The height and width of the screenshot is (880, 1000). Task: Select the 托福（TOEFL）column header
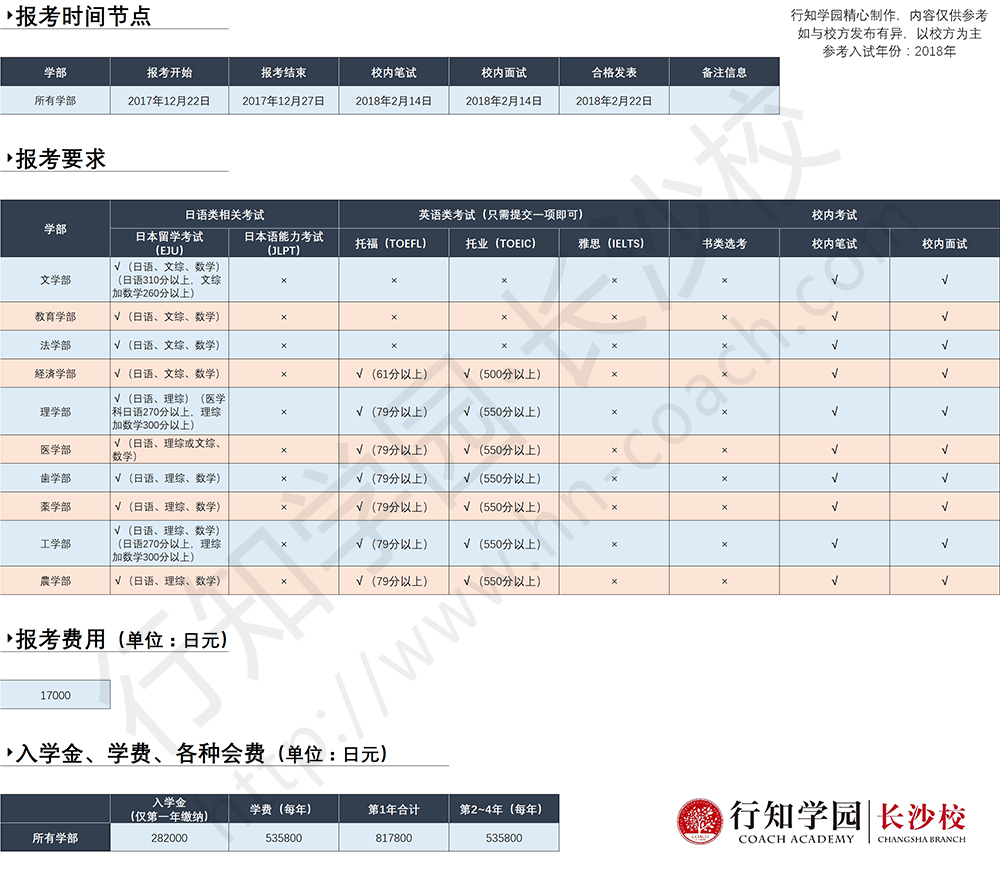point(394,243)
